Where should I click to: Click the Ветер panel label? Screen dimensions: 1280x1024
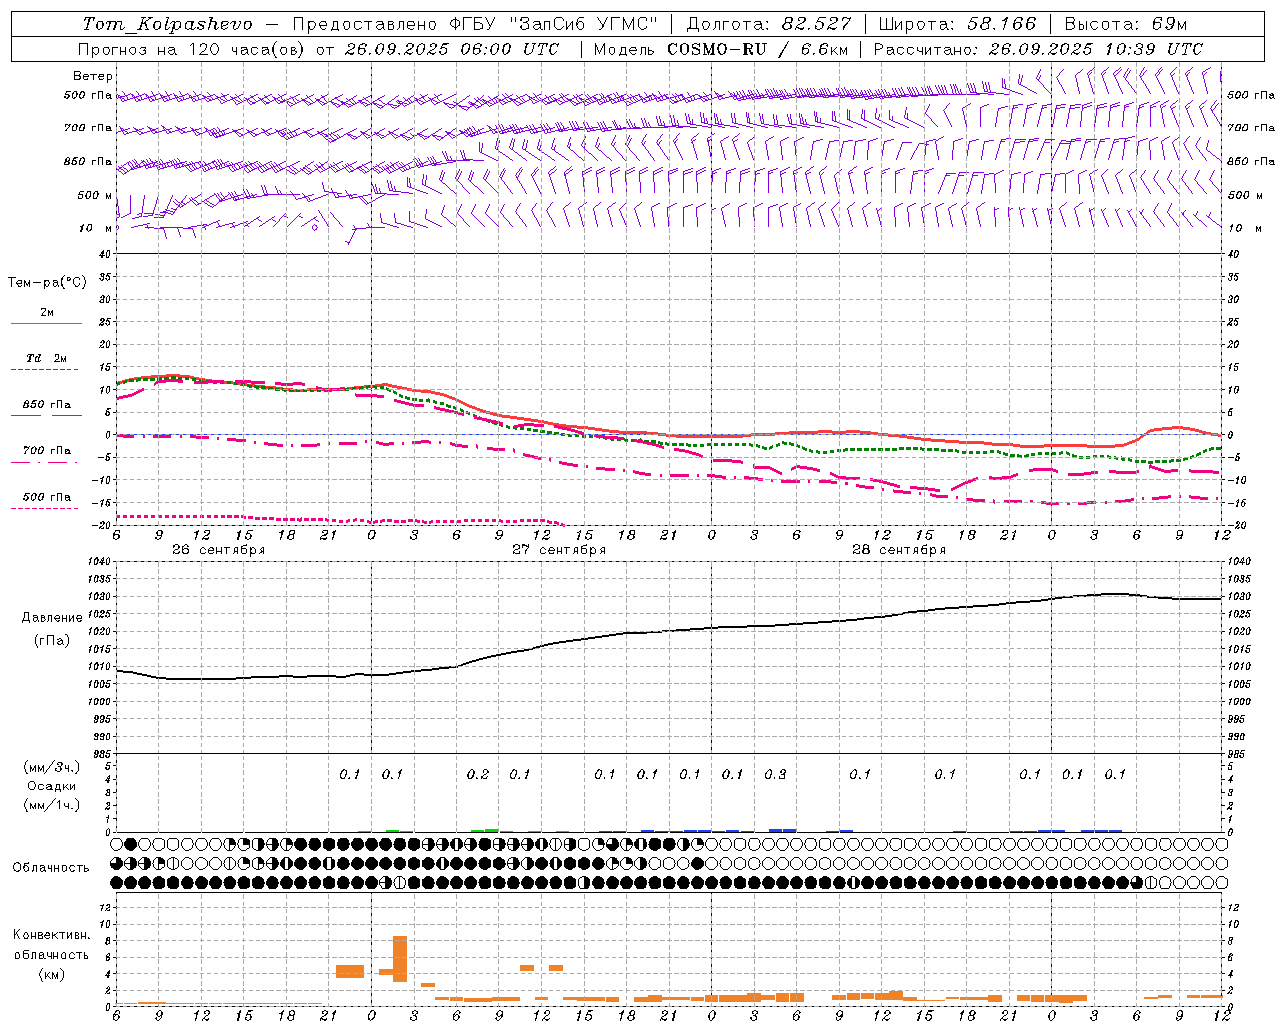[x=93, y=76]
